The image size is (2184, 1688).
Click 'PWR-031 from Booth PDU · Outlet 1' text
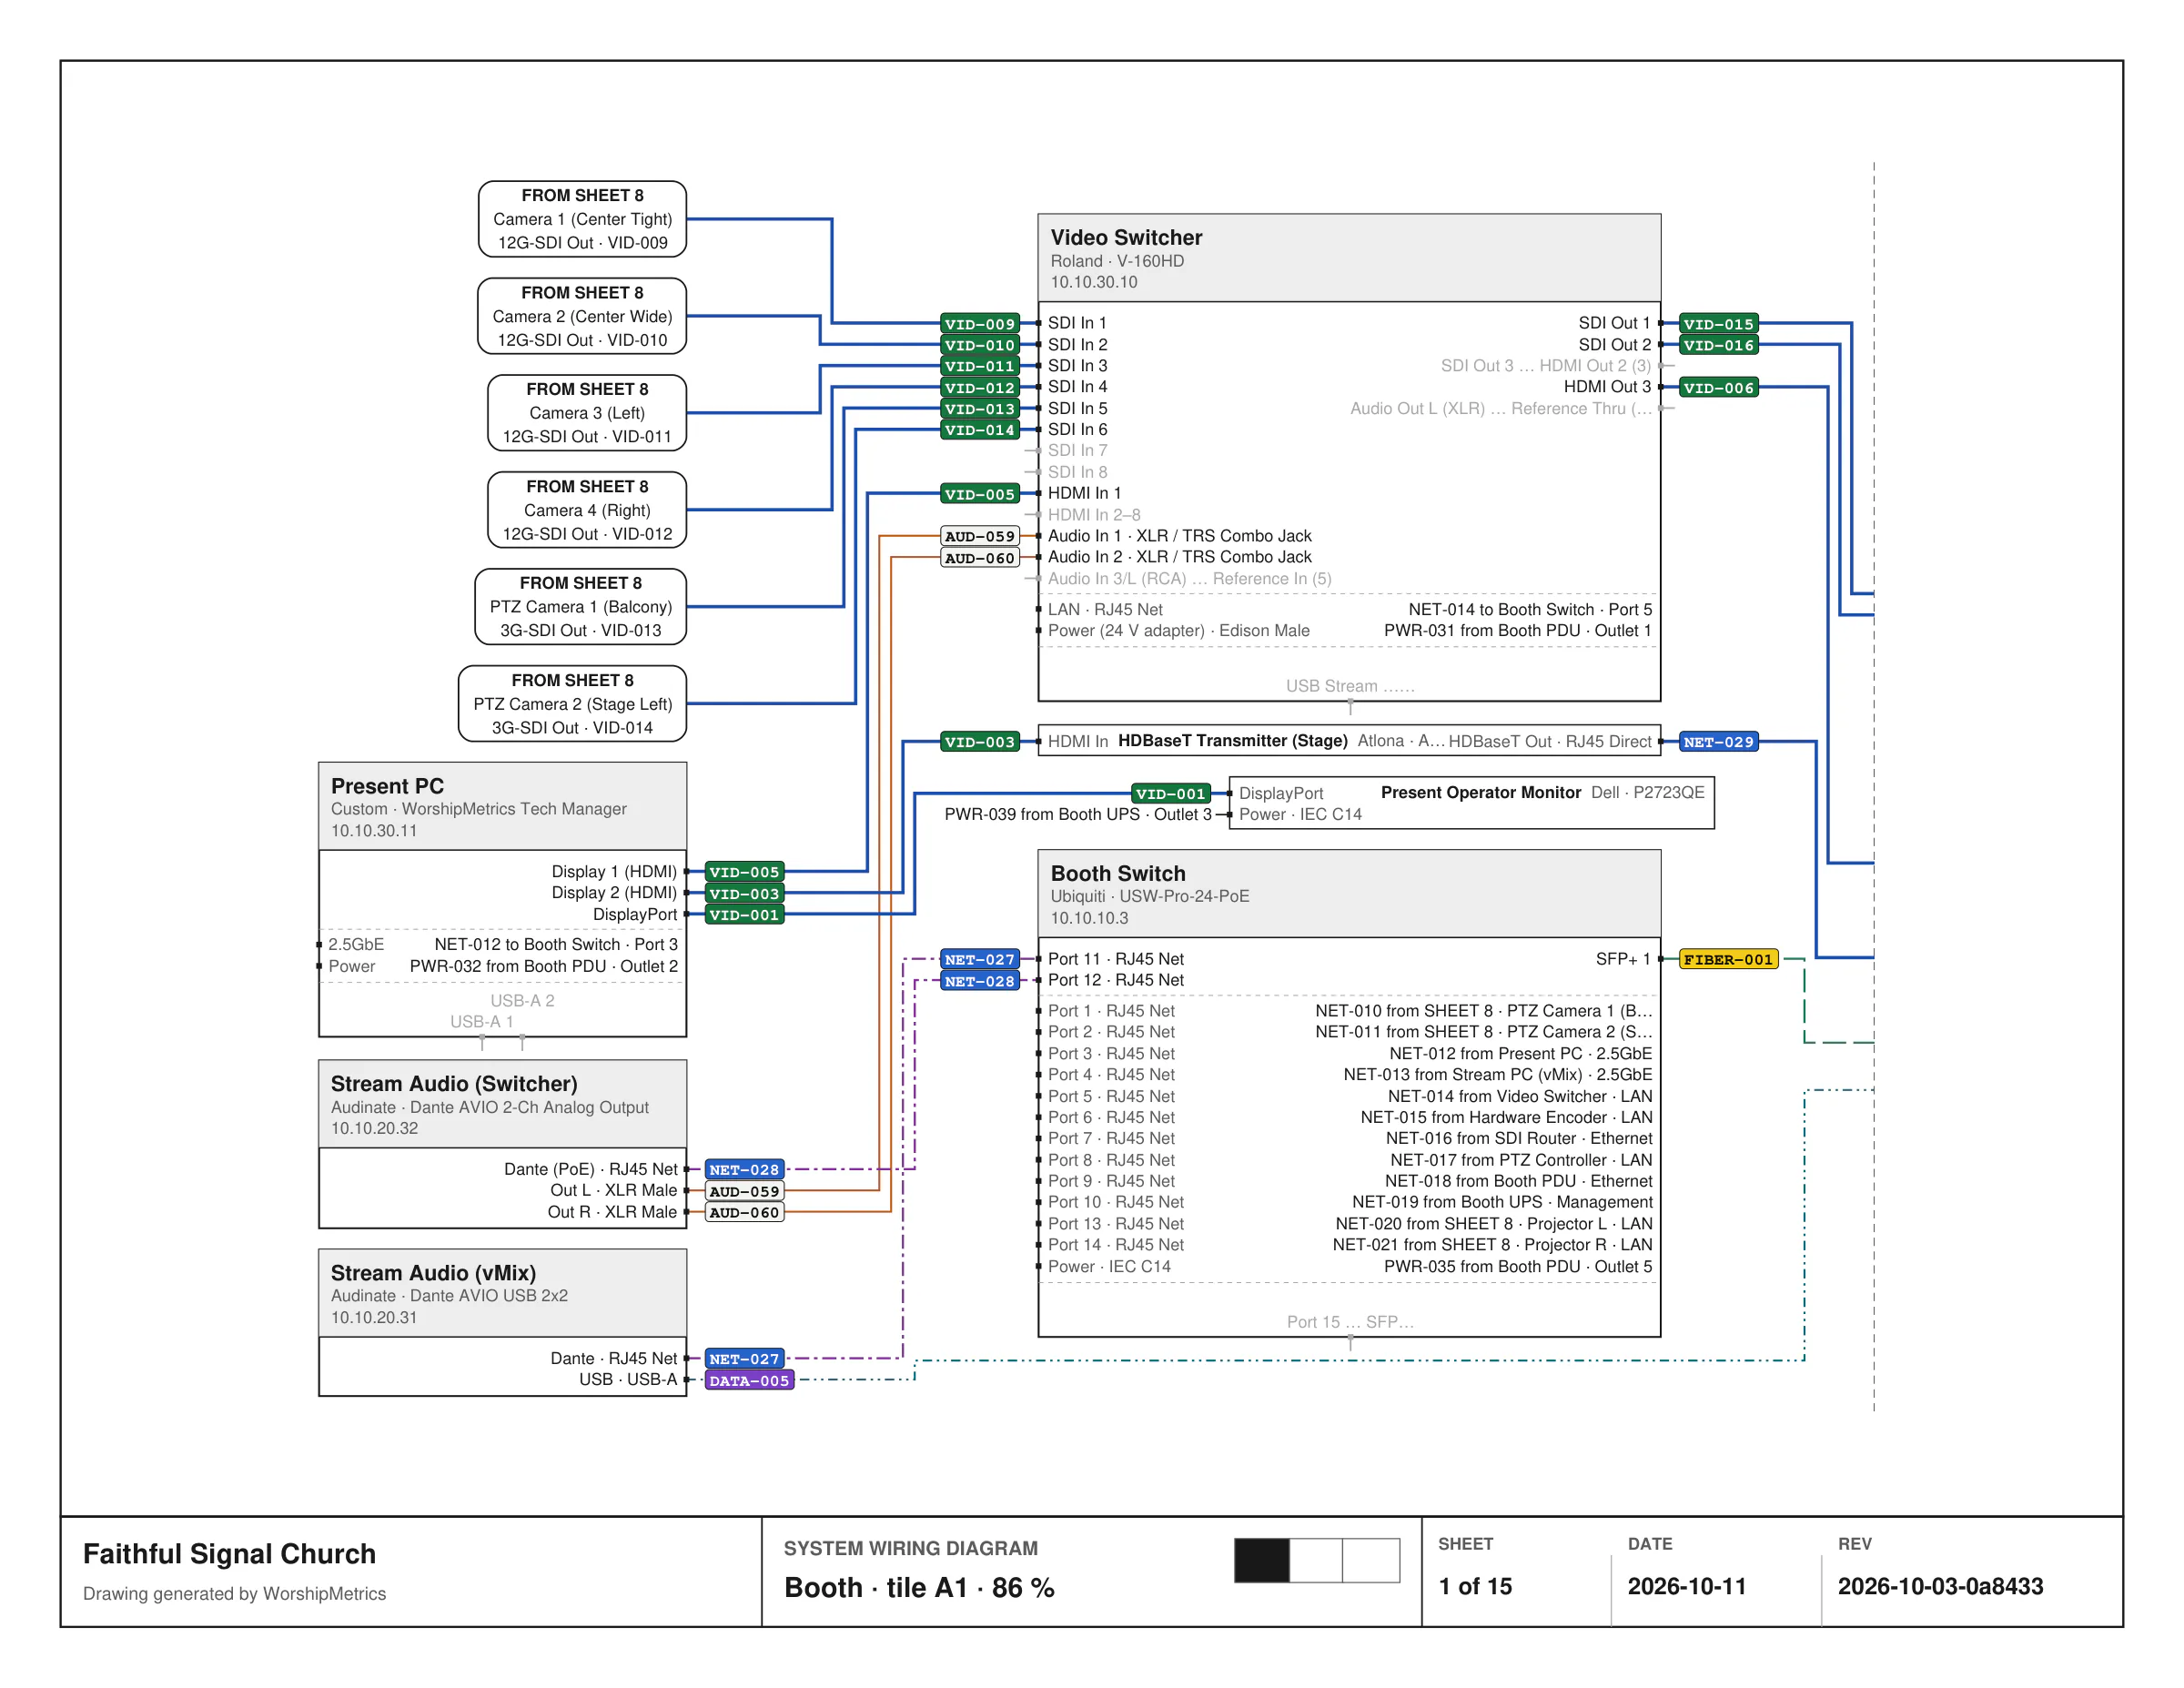click(1518, 631)
